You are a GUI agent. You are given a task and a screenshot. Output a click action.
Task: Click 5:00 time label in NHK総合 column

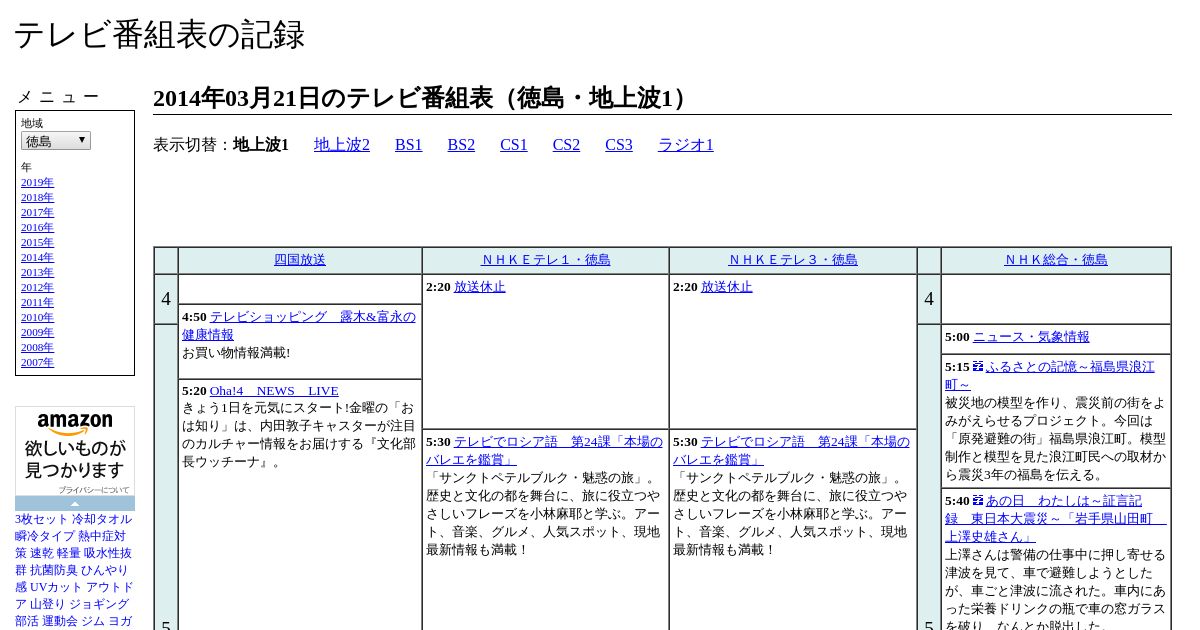(x=957, y=337)
